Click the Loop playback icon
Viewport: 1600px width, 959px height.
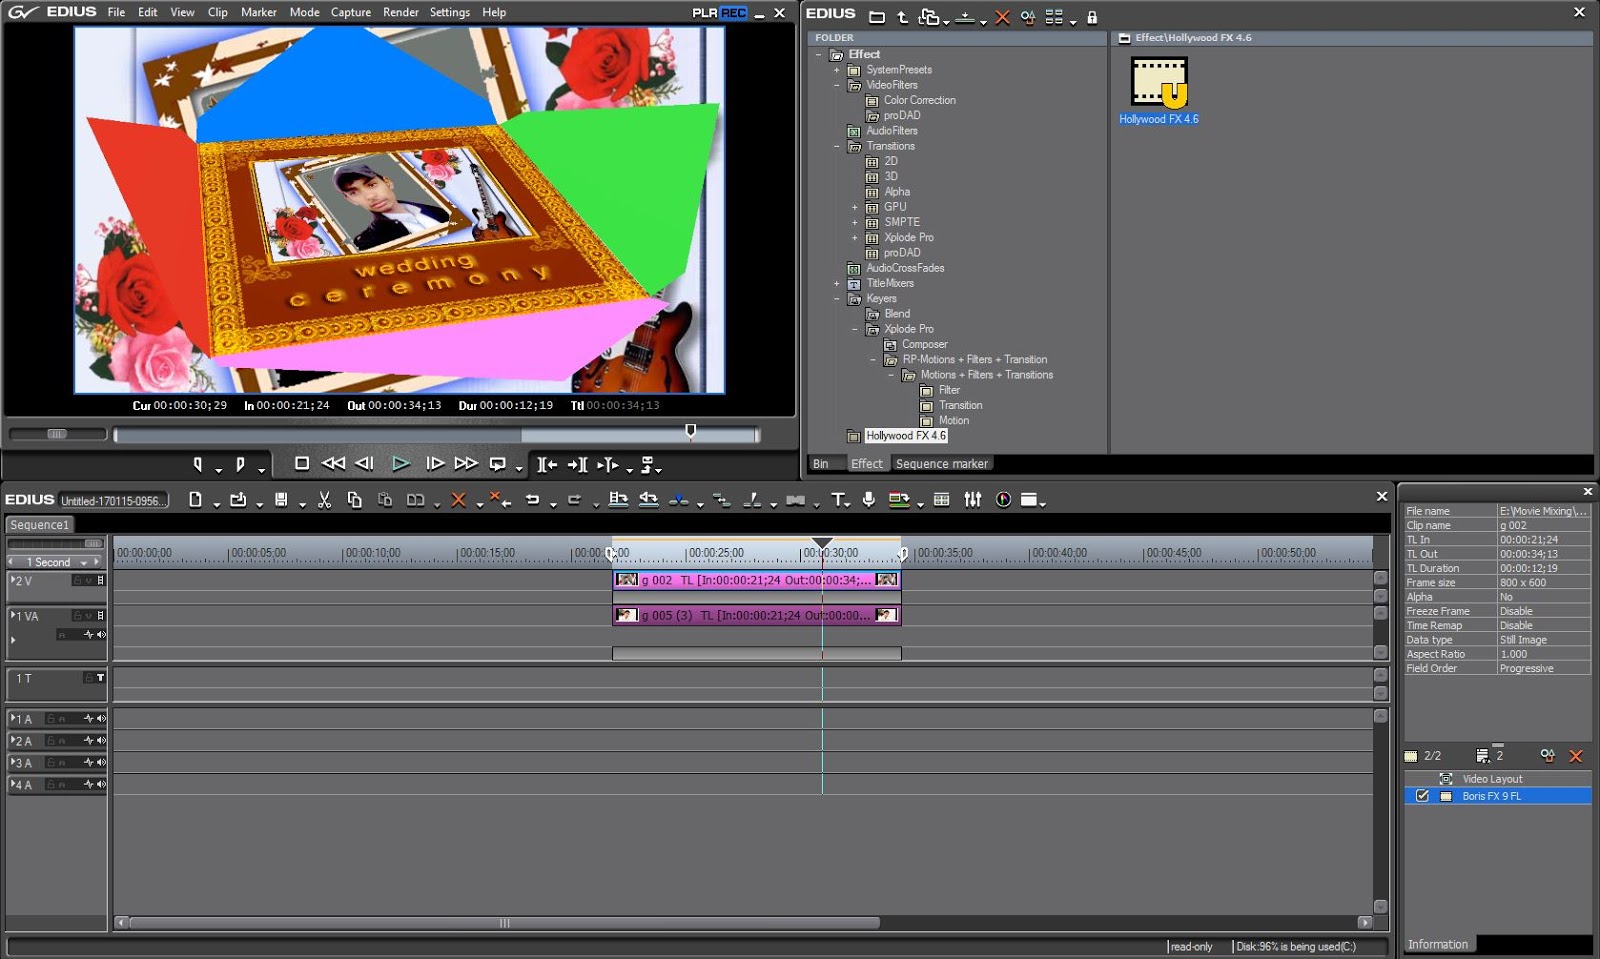click(x=497, y=464)
